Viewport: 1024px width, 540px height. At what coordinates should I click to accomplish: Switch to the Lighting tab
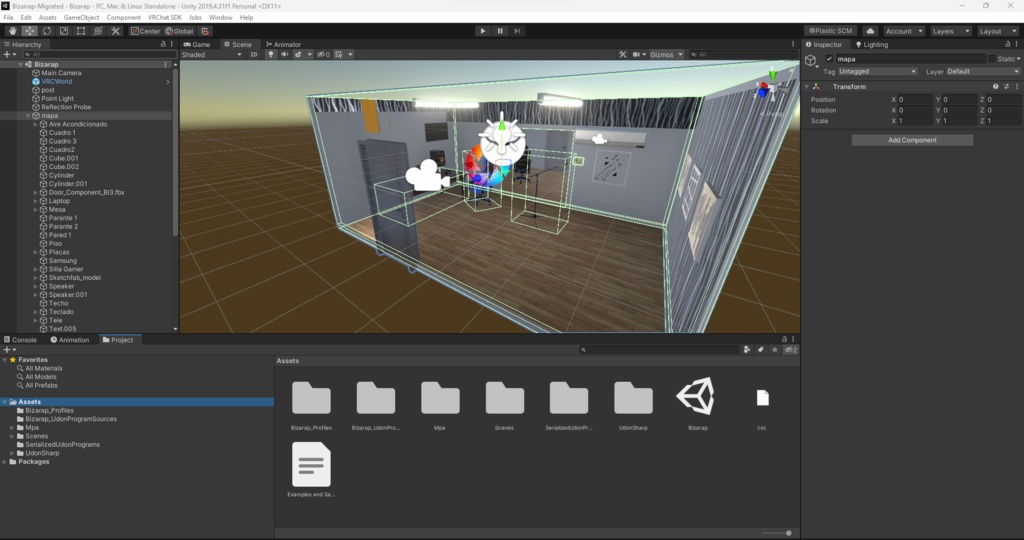[x=871, y=44]
